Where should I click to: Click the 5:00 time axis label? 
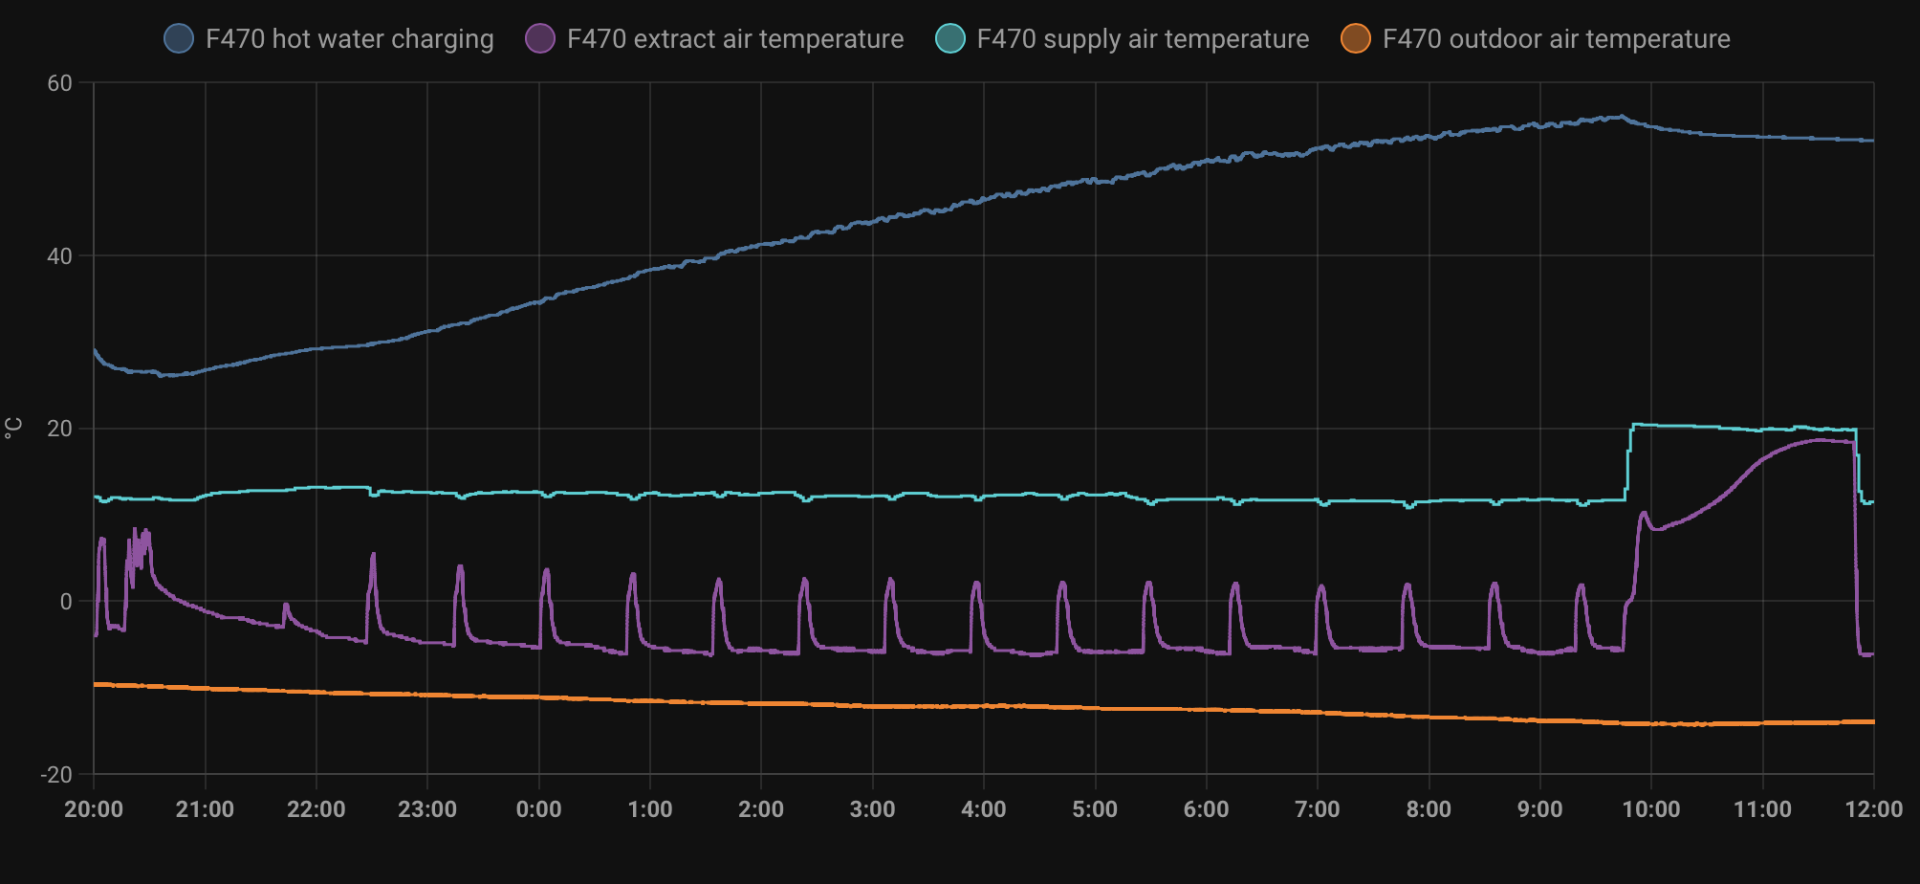click(x=1095, y=809)
